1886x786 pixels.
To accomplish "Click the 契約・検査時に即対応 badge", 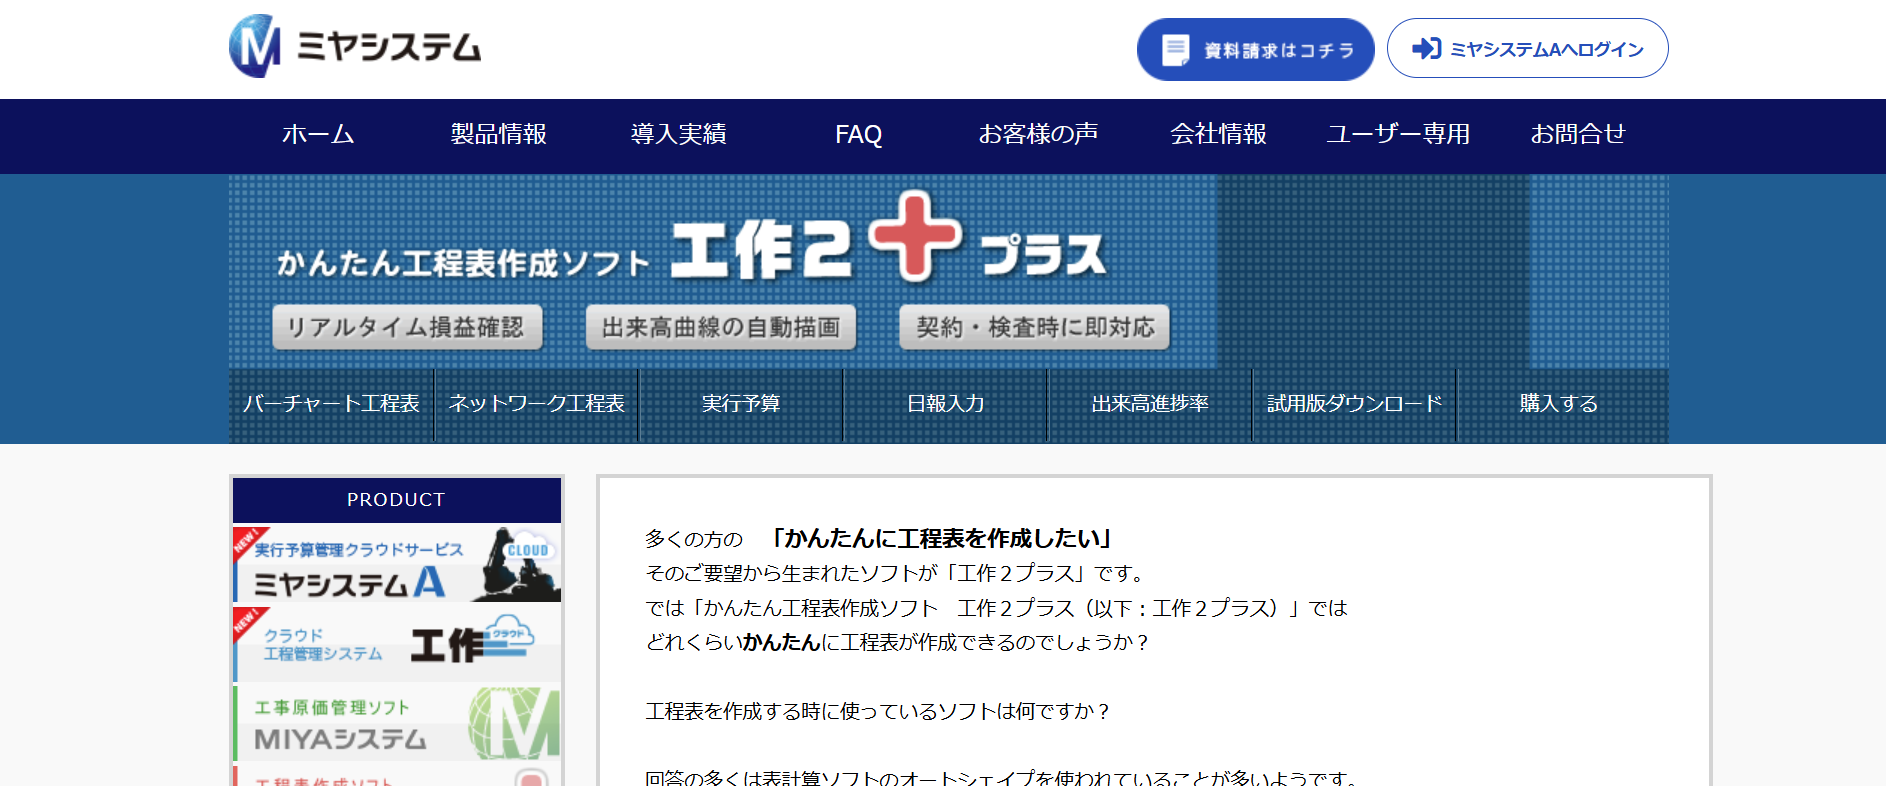I will coord(1034,327).
